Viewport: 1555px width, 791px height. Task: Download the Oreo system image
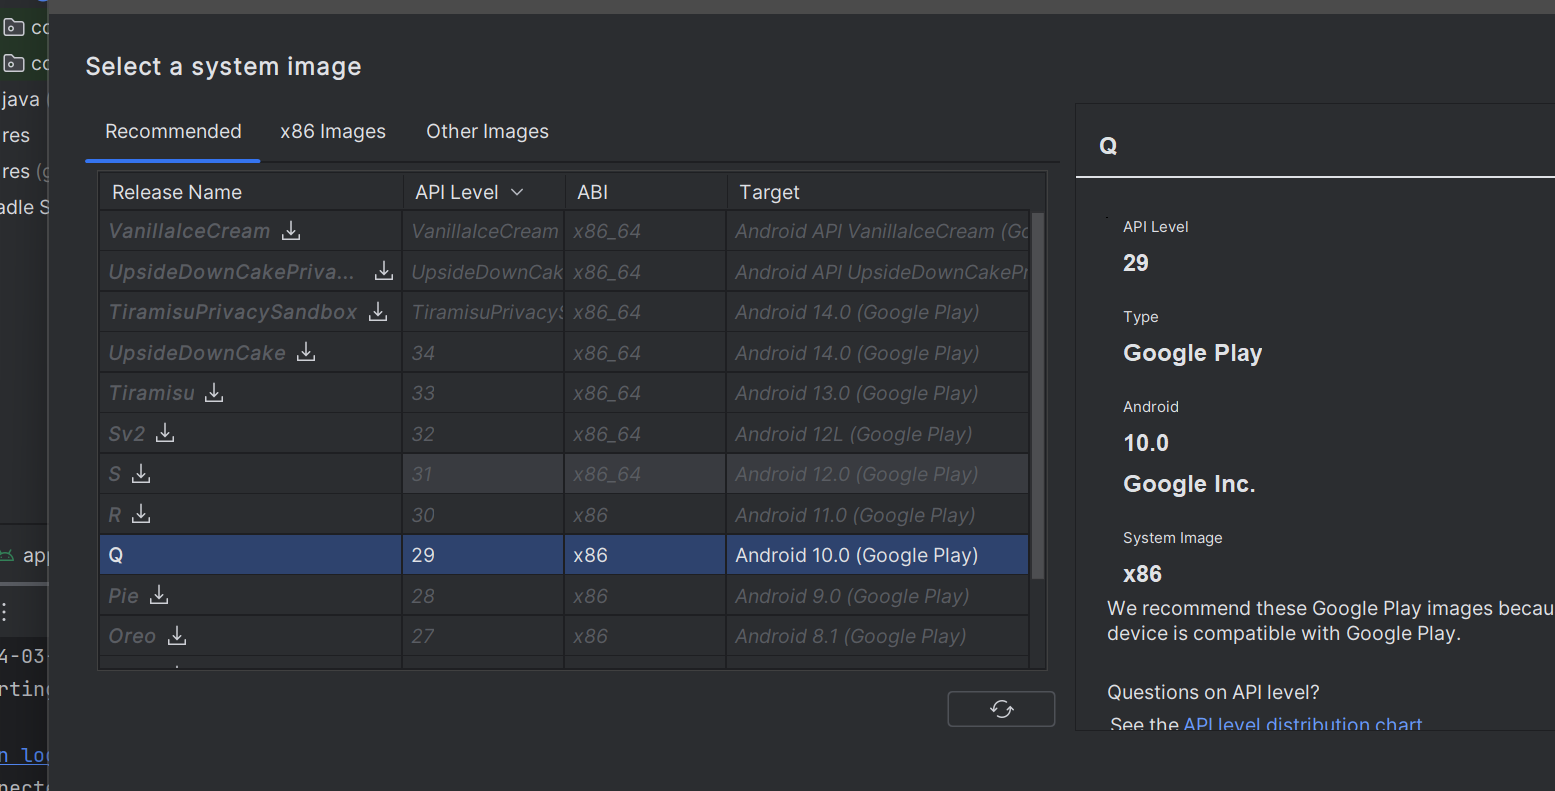point(177,635)
